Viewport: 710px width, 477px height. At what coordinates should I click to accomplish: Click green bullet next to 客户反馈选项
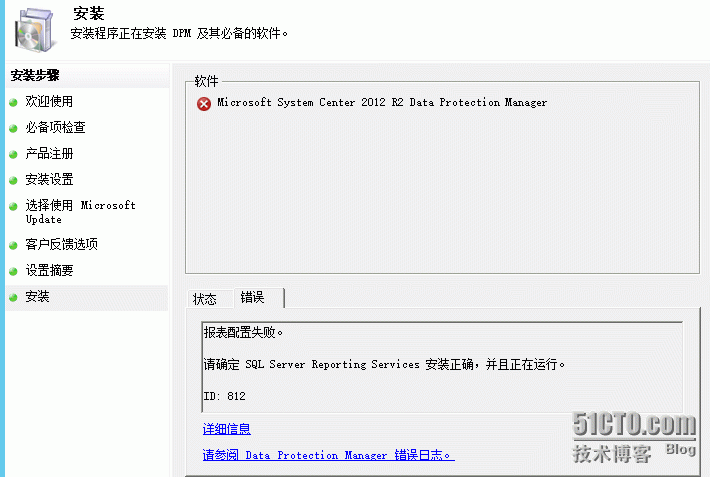pyautogui.click(x=13, y=246)
